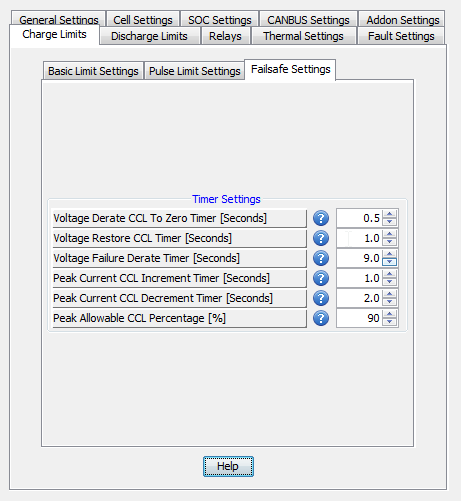Increase Voltage Restore CCL Timer value
Image resolution: width=461 pixels, height=501 pixels.
tap(389, 234)
